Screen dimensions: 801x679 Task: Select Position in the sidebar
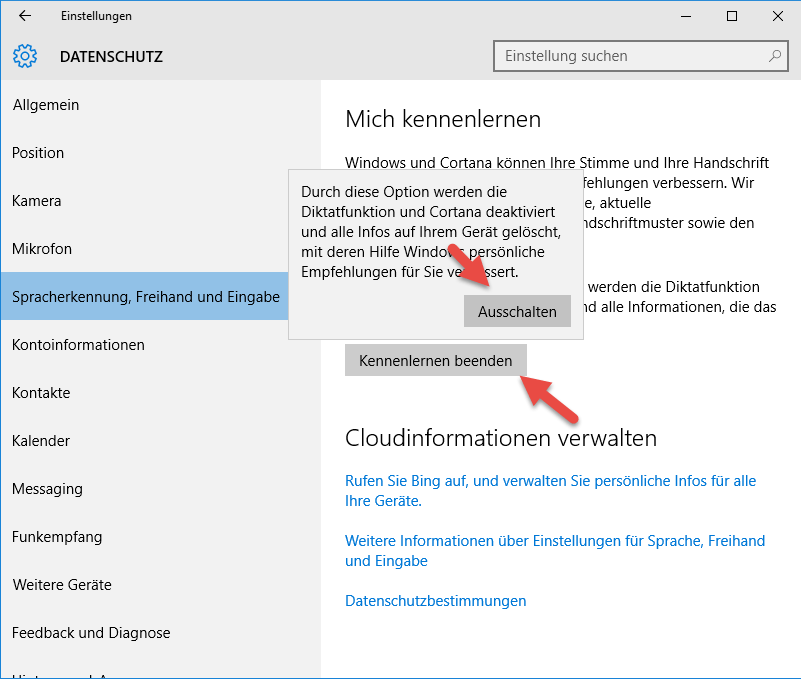click(x=38, y=153)
